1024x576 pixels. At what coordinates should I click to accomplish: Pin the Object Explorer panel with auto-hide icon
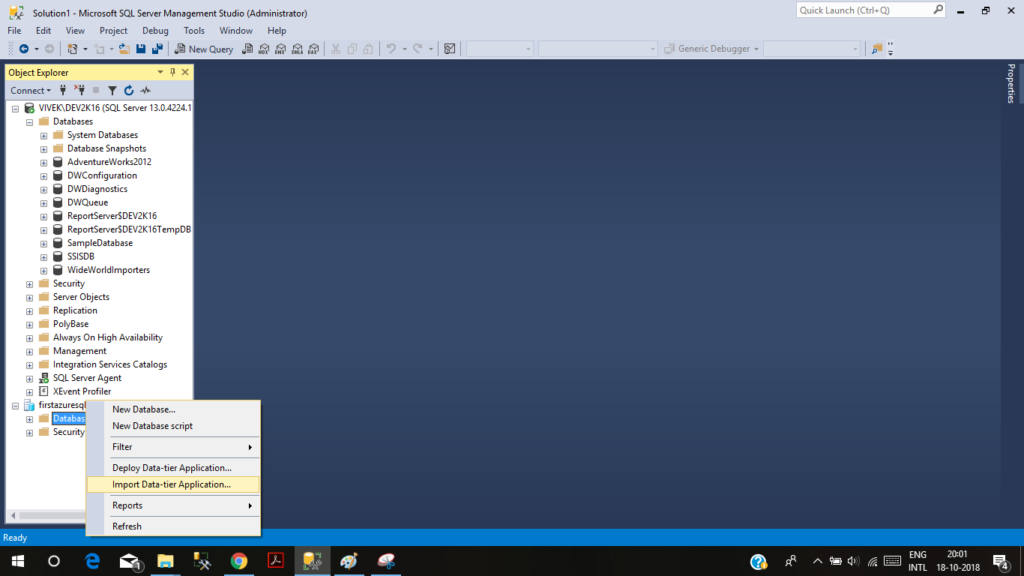[172, 73]
